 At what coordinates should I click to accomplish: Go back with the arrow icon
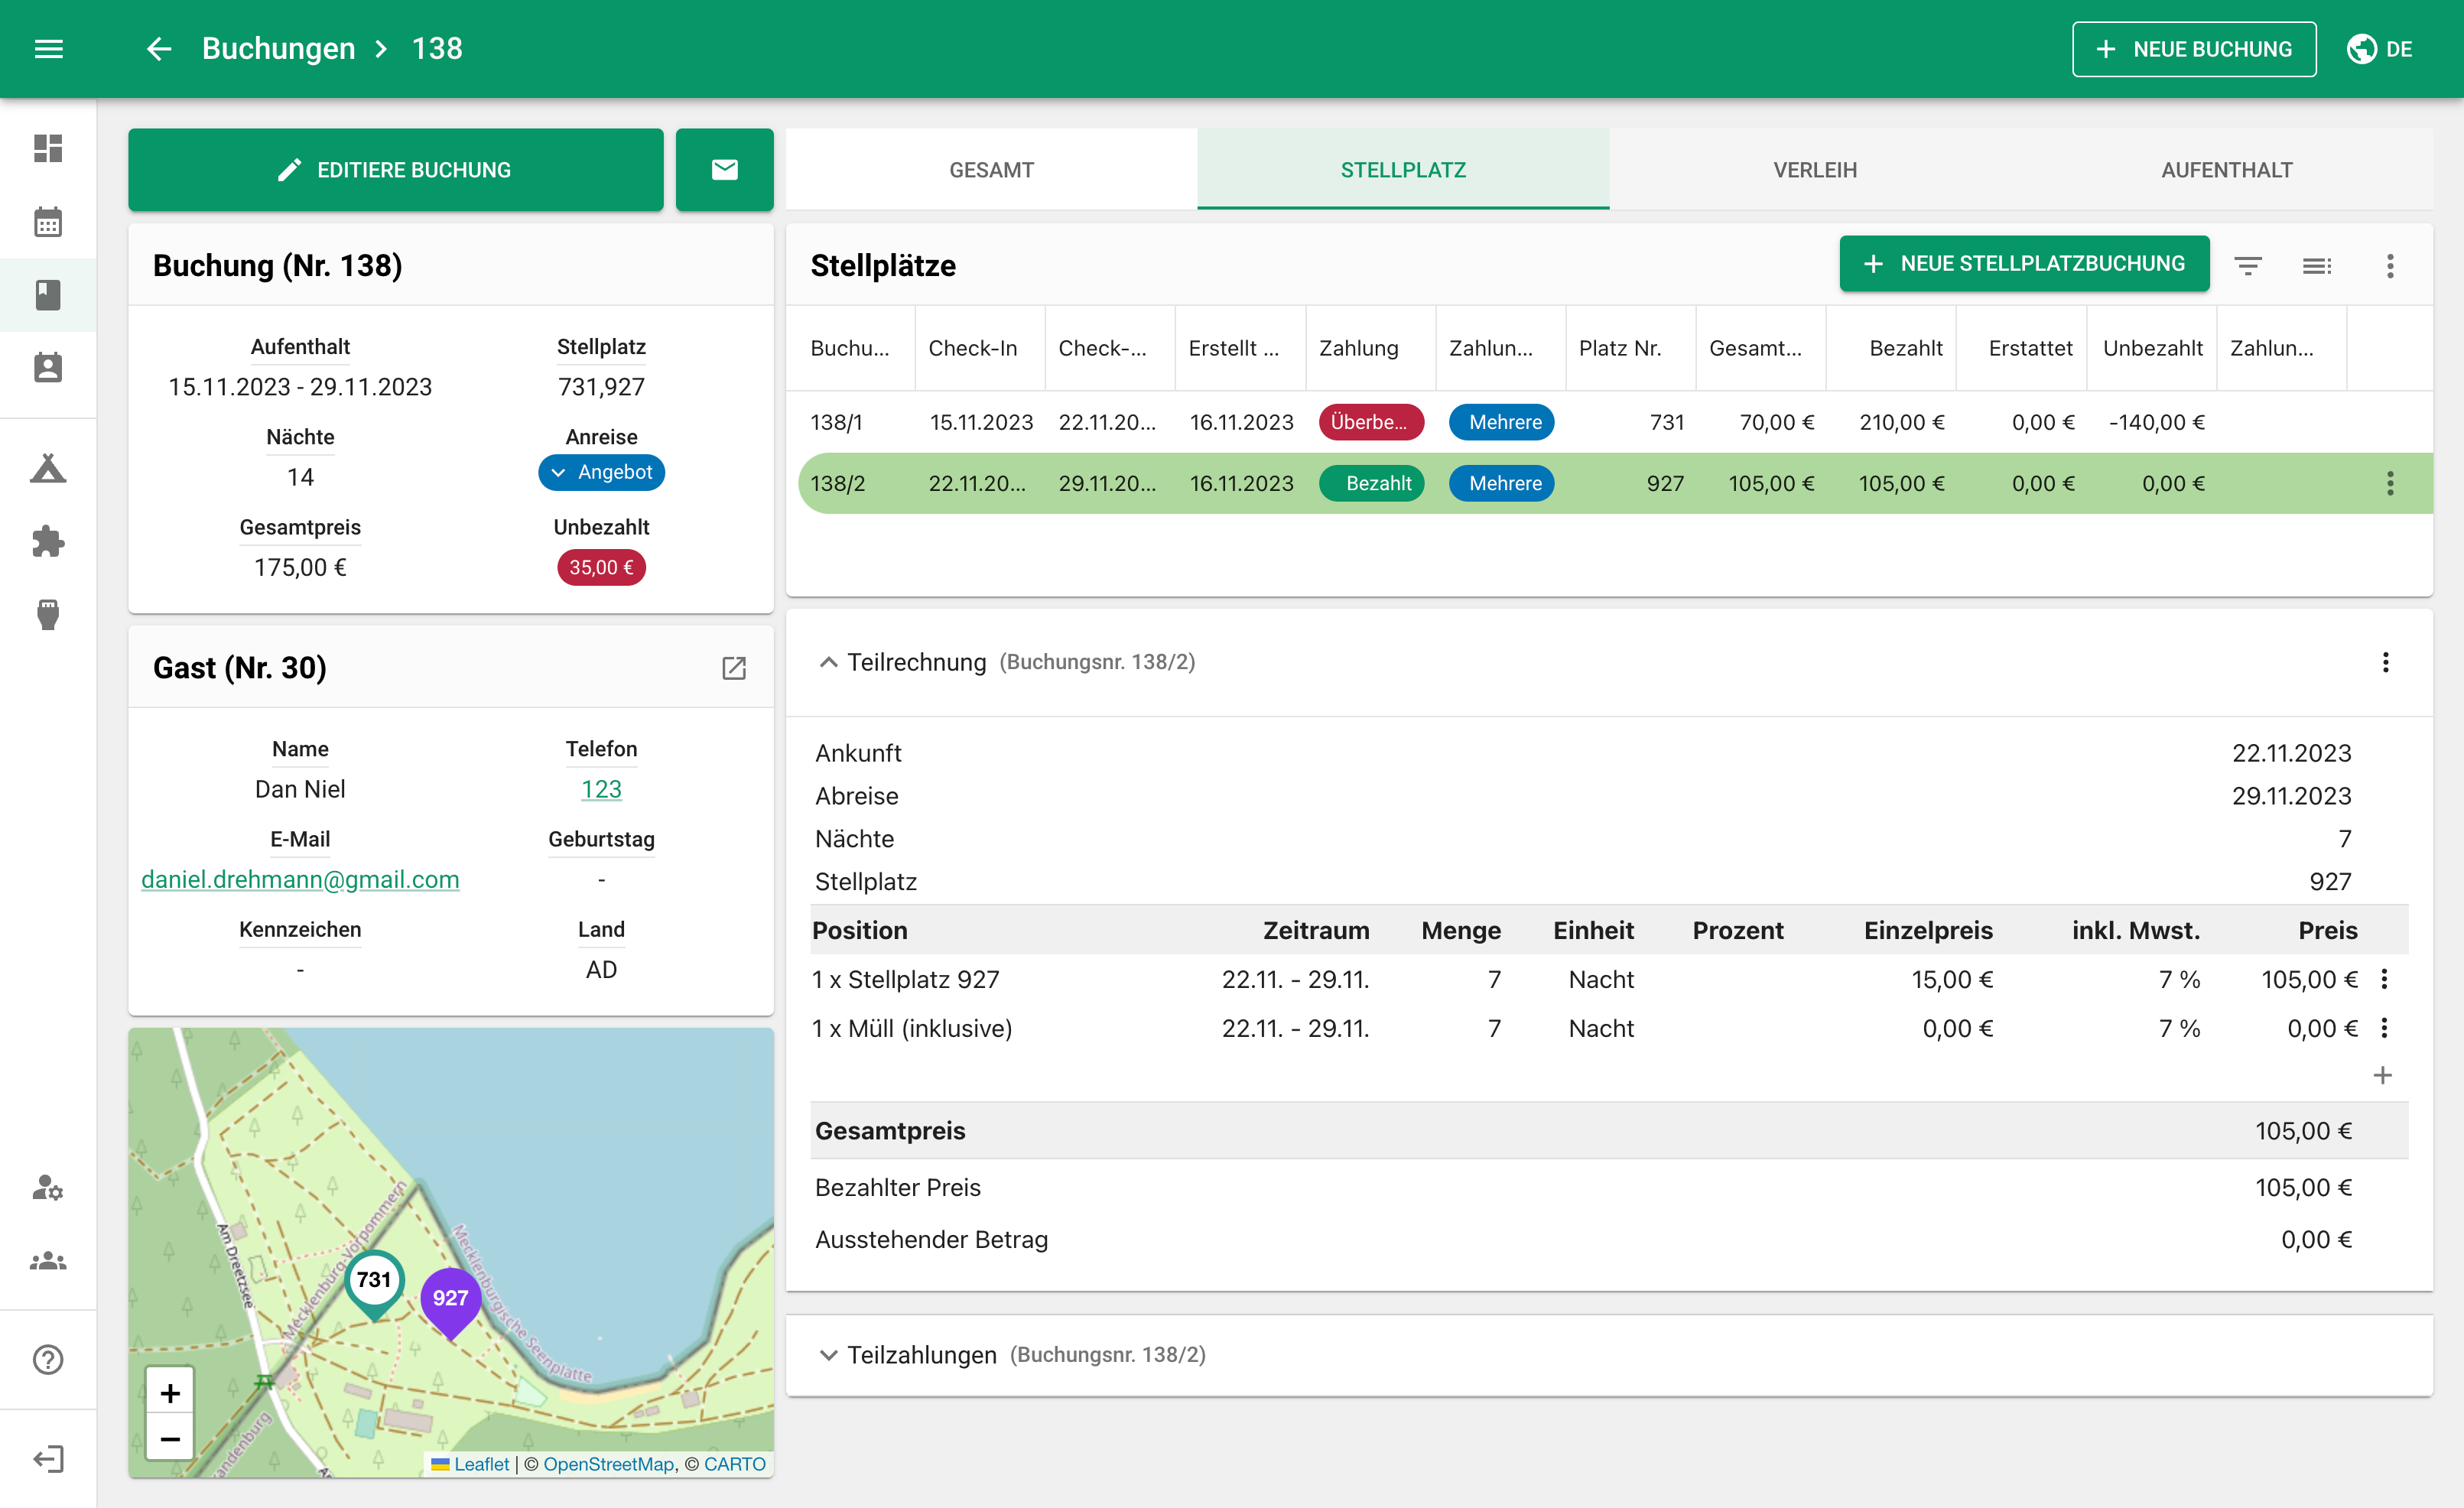tap(159, 48)
